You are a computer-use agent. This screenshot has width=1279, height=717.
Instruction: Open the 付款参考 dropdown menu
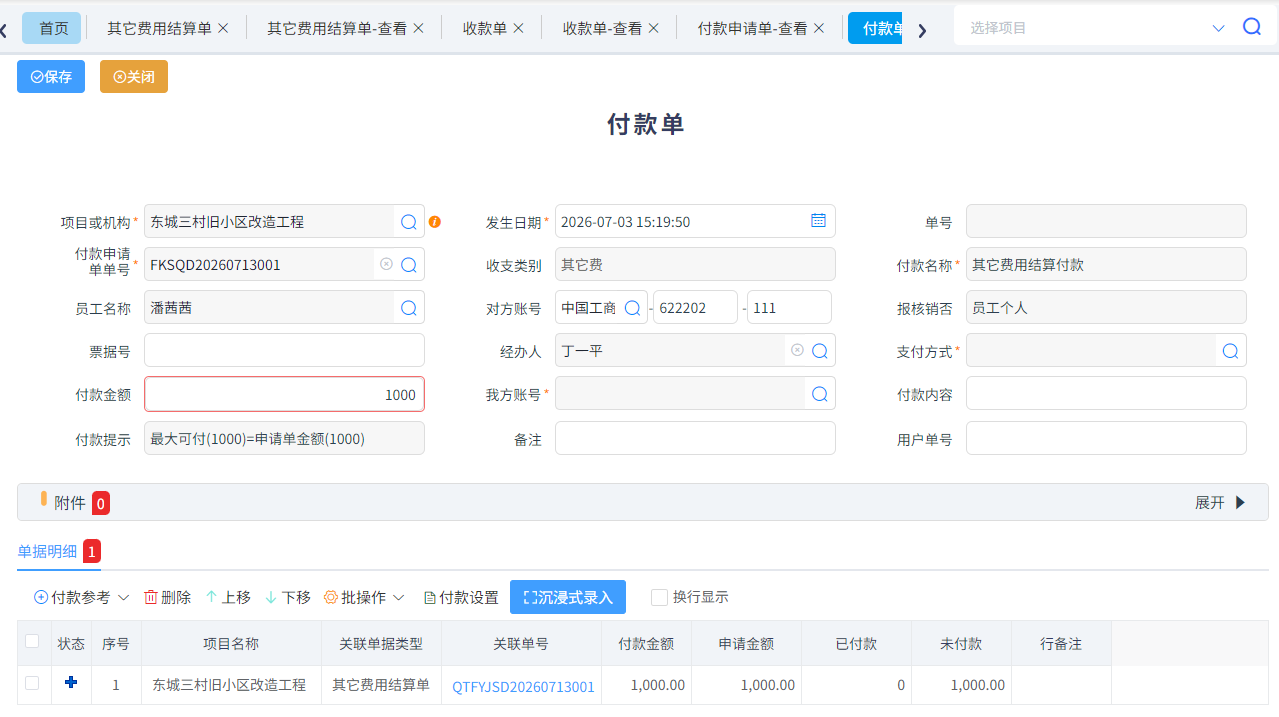[82, 597]
